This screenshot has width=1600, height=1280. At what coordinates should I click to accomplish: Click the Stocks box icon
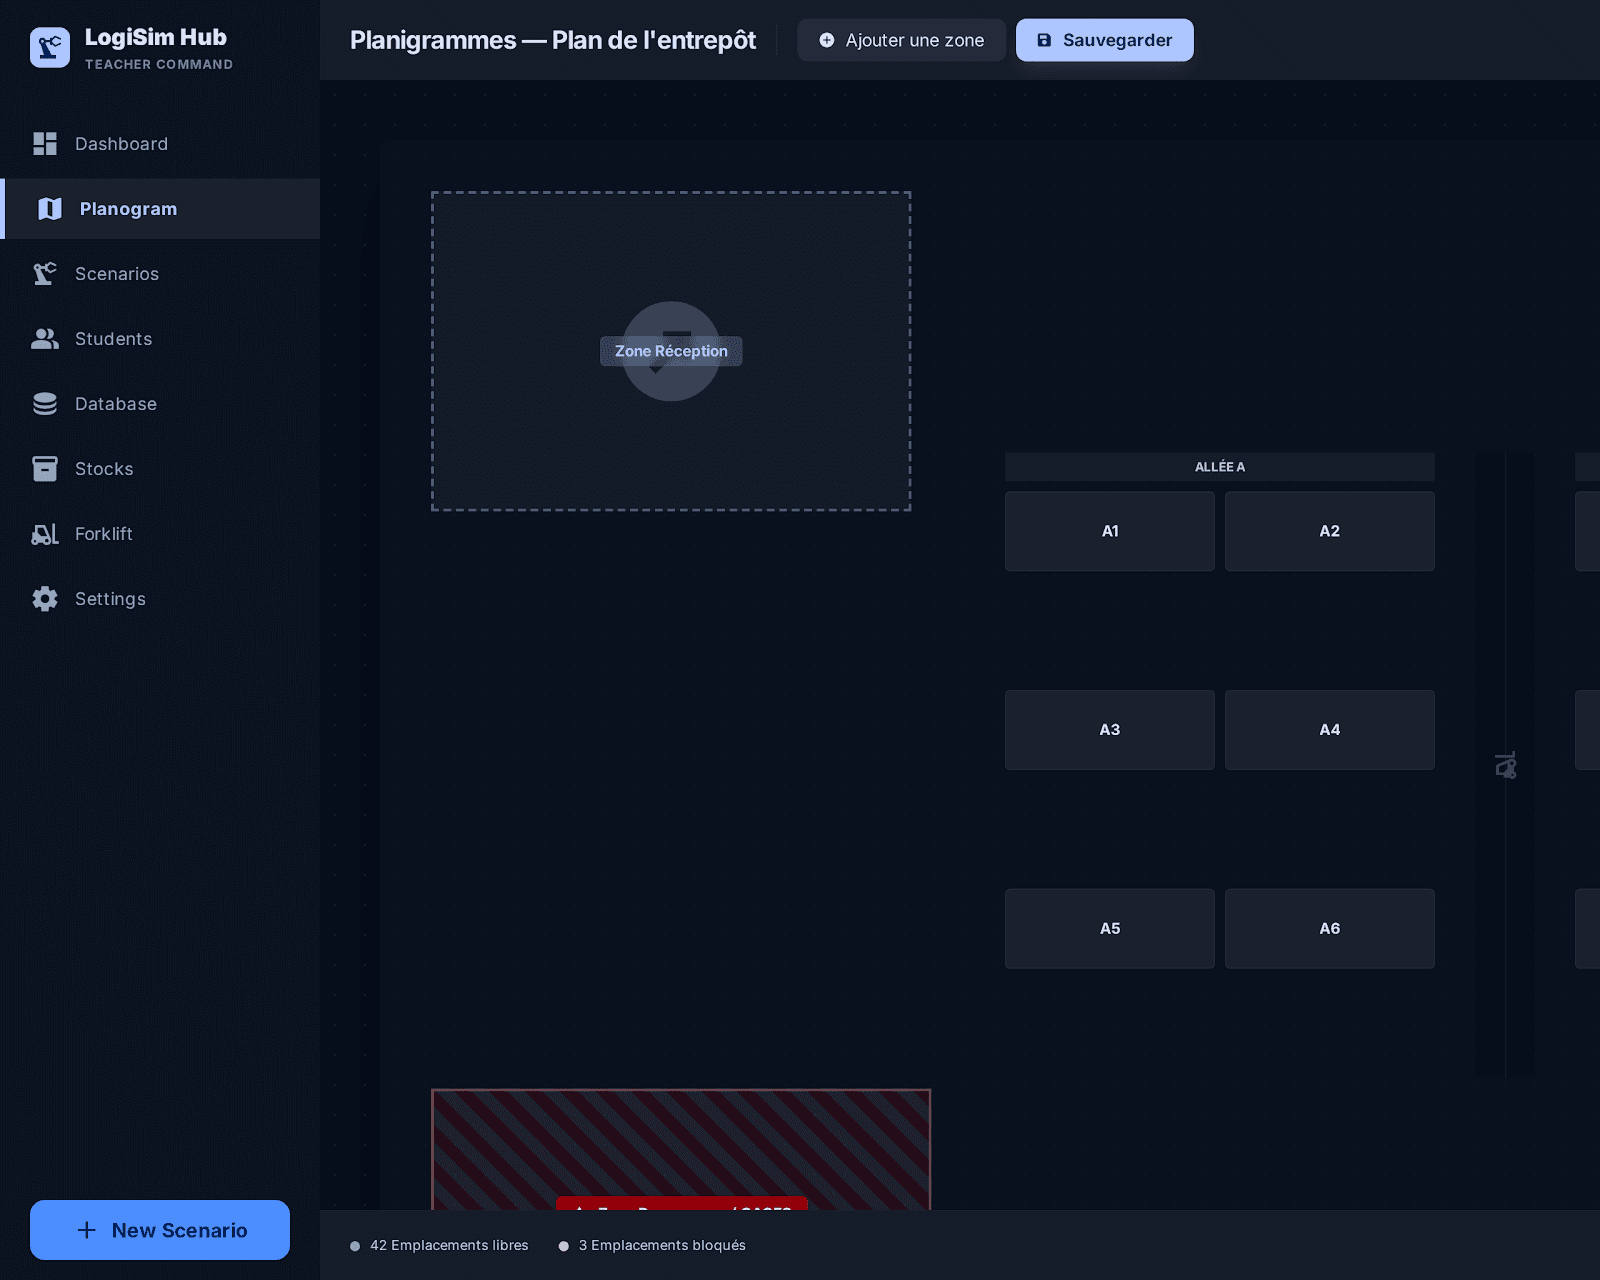(x=45, y=469)
